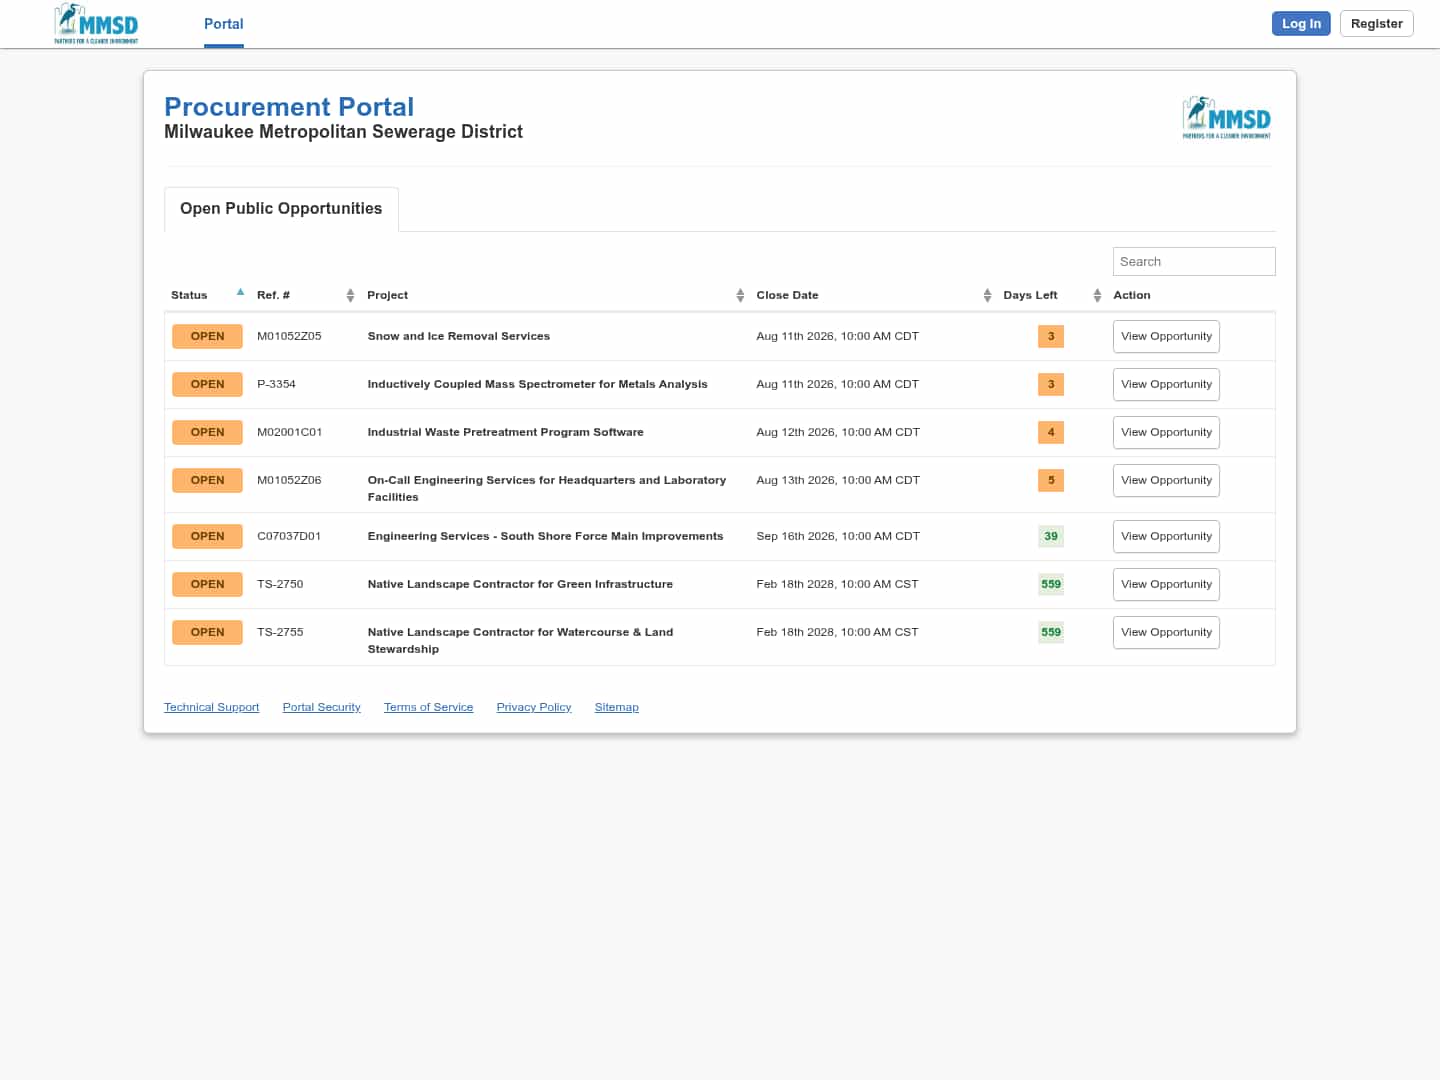This screenshot has height=1080, width=1440.
Task: Click the MMSD logo beside Procurement Portal heading
Action: 1227,118
